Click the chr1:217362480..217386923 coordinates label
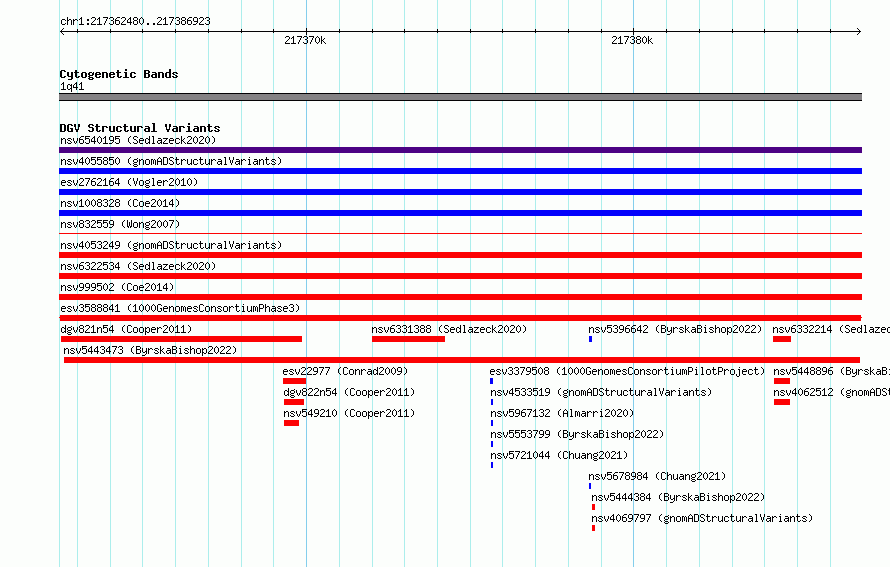 click(135, 21)
